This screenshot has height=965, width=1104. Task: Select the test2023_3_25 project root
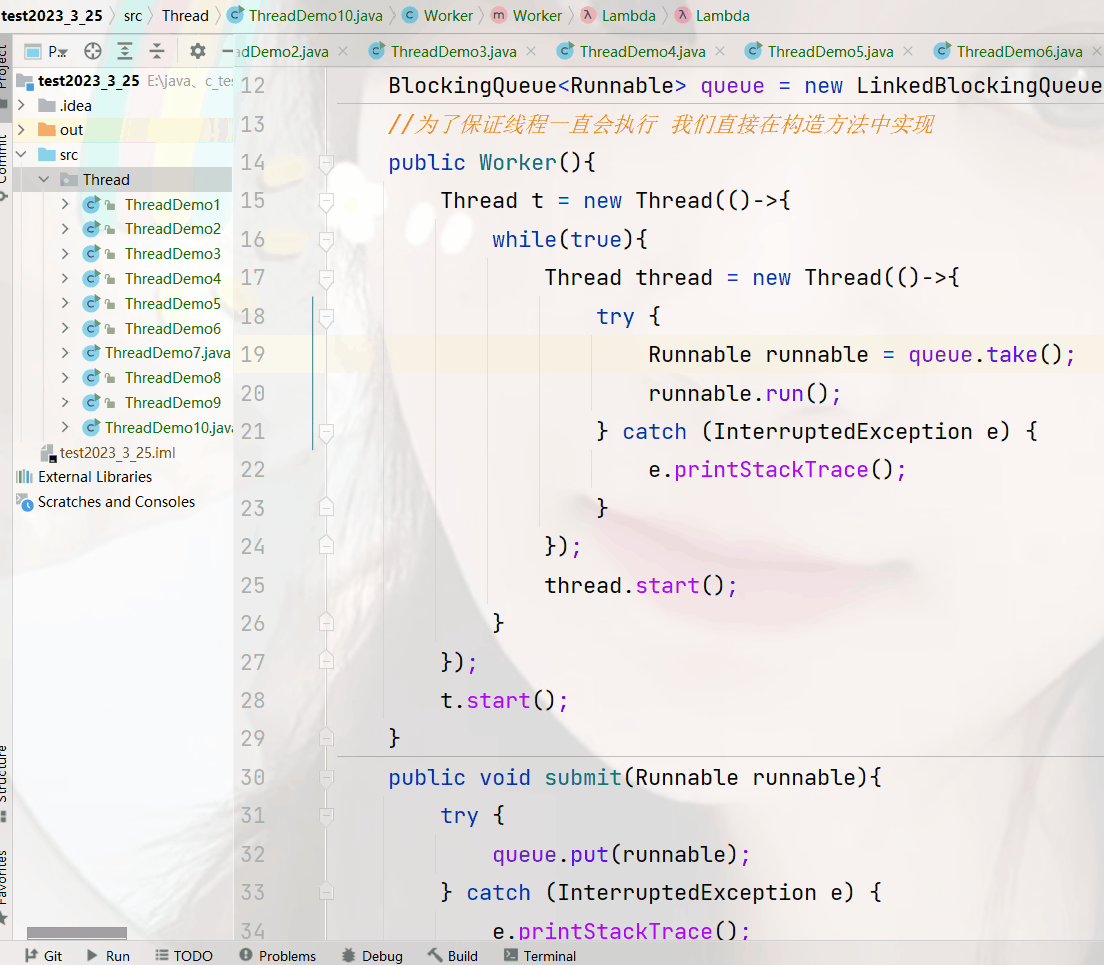coord(89,81)
